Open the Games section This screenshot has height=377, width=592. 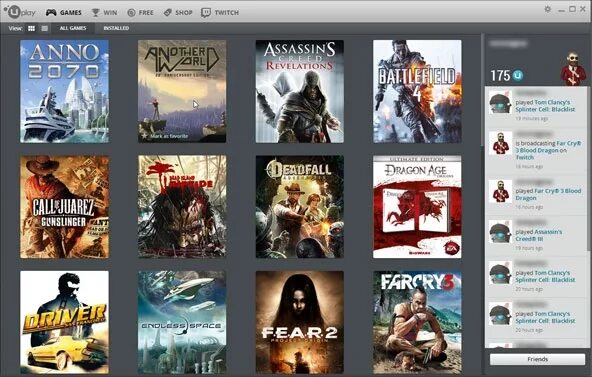(x=63, y=12)
